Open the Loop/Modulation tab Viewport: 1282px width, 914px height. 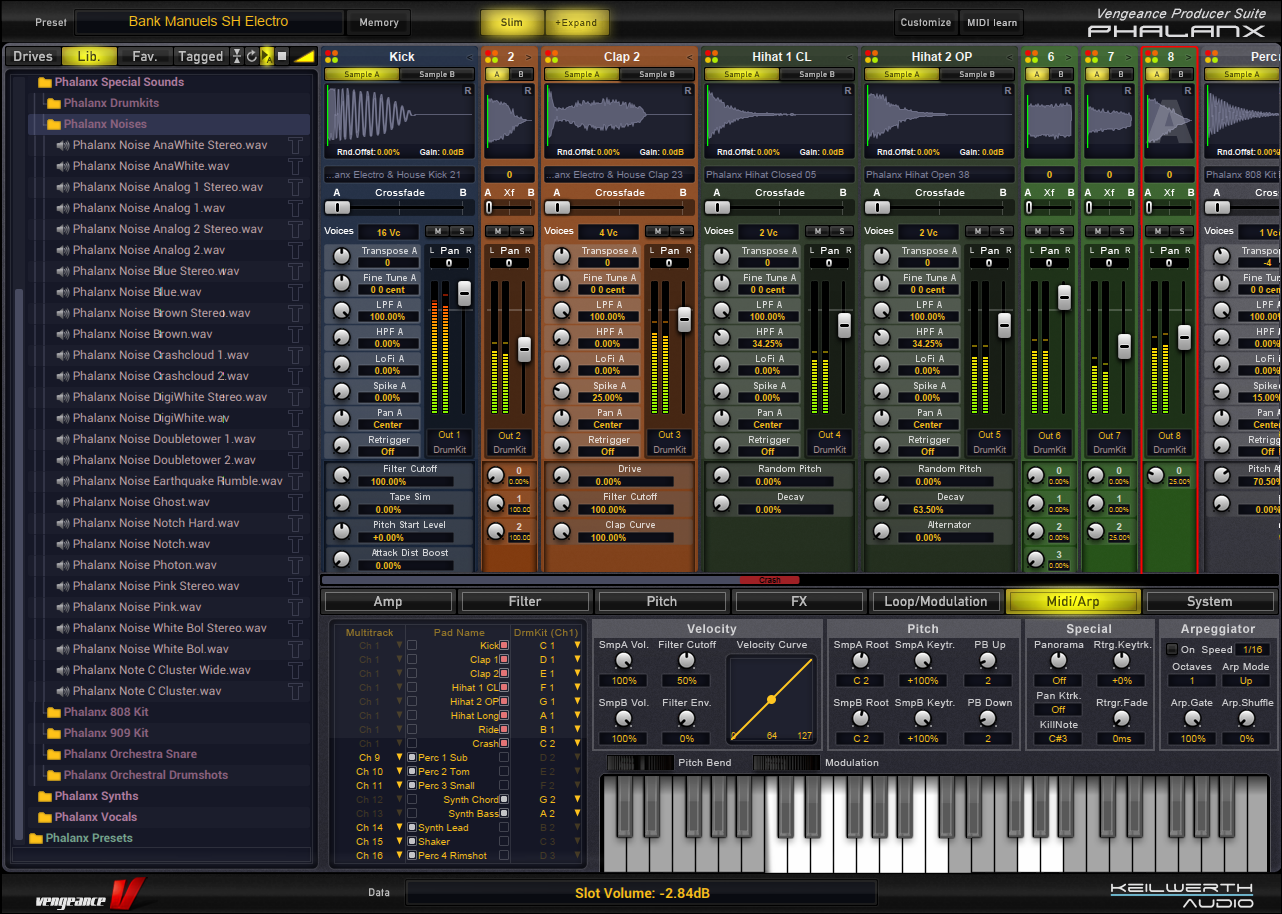coord(936,602)
